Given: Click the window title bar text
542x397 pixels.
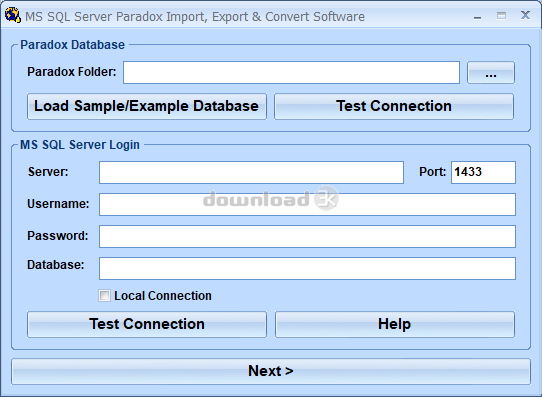Looking at the screenshot, I should point(195,17).
